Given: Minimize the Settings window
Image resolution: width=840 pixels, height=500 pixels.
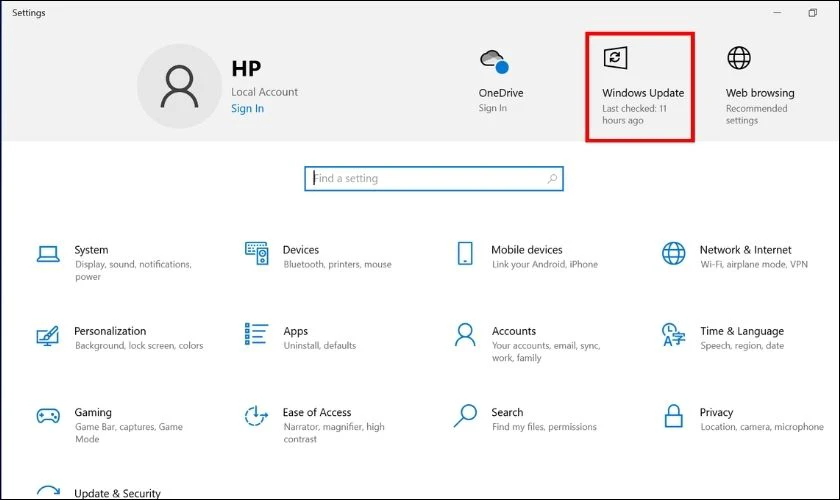Looking at the screenshot, I should pos(777,13).
